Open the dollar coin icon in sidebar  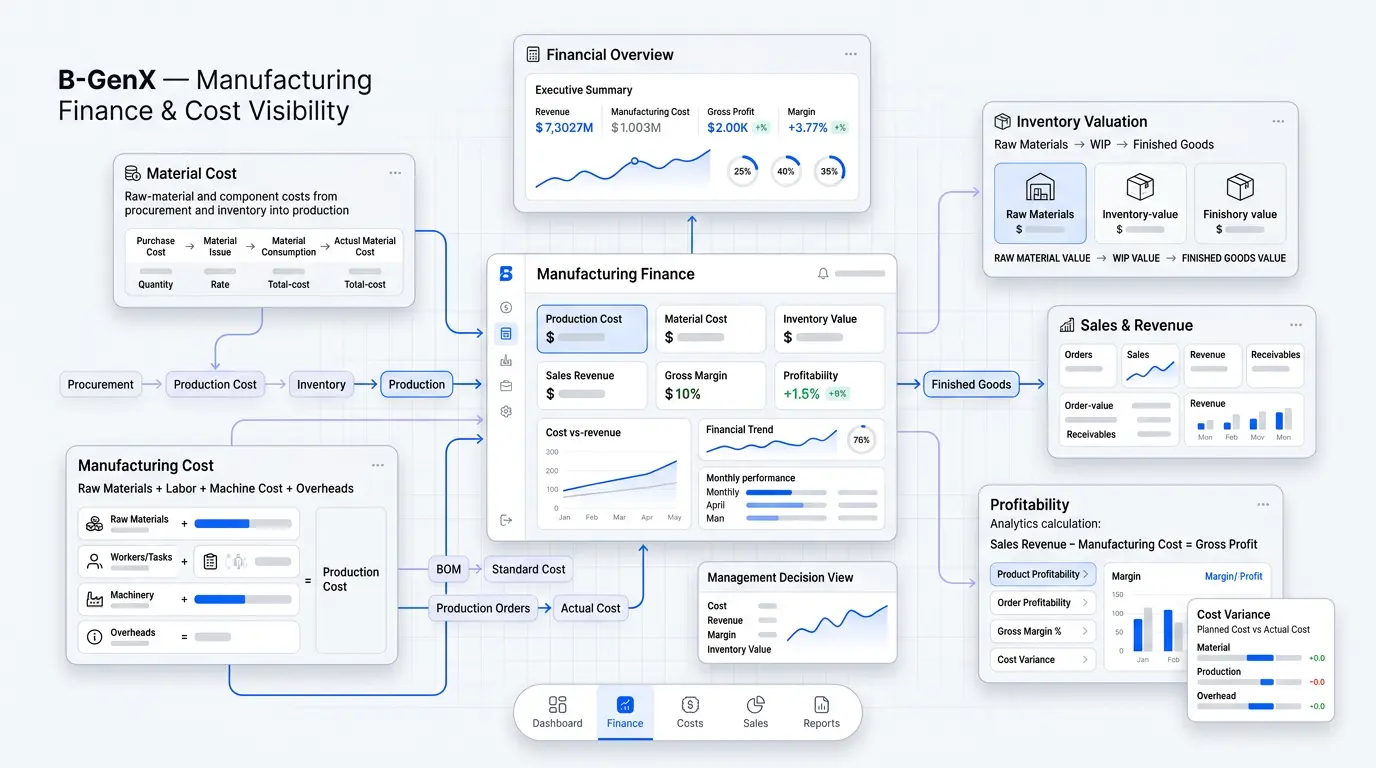[506, 307]
